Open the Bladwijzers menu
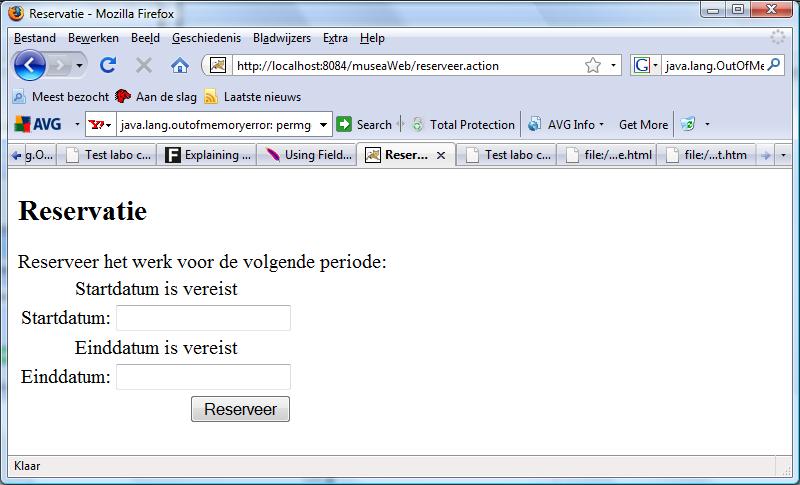The image size is (800, 485). [281, 38]
